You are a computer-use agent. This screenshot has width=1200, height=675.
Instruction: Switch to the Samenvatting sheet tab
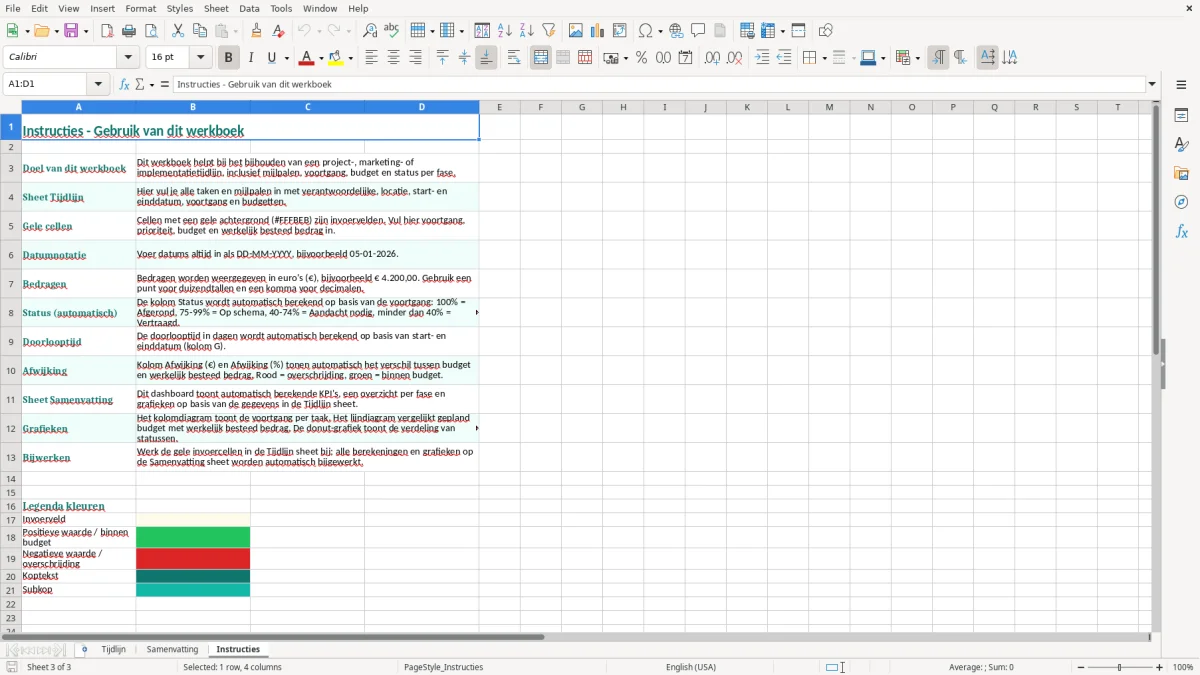pos(172,650)
